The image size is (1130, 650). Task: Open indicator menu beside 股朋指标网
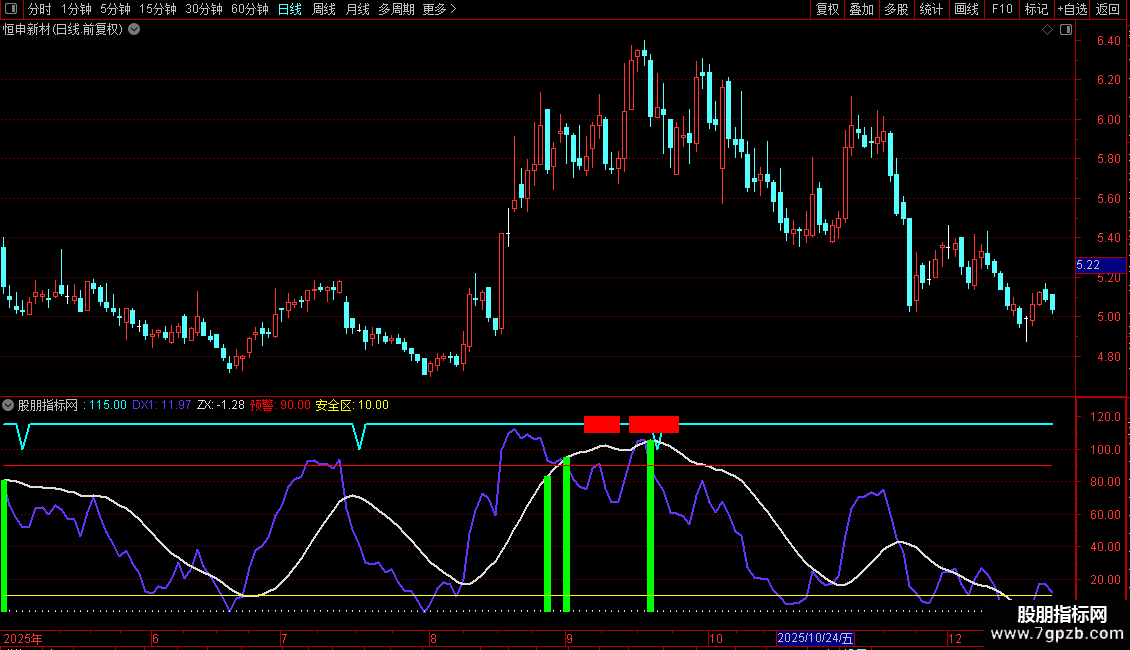[x=8, y=405]
